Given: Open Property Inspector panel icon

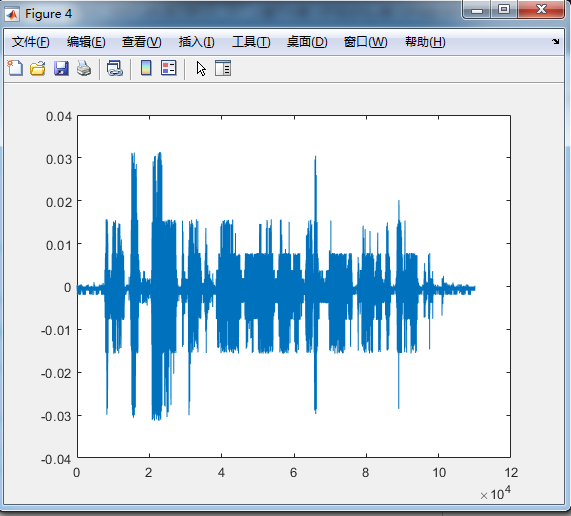Looking at the screenshot, I should [223, 68].
